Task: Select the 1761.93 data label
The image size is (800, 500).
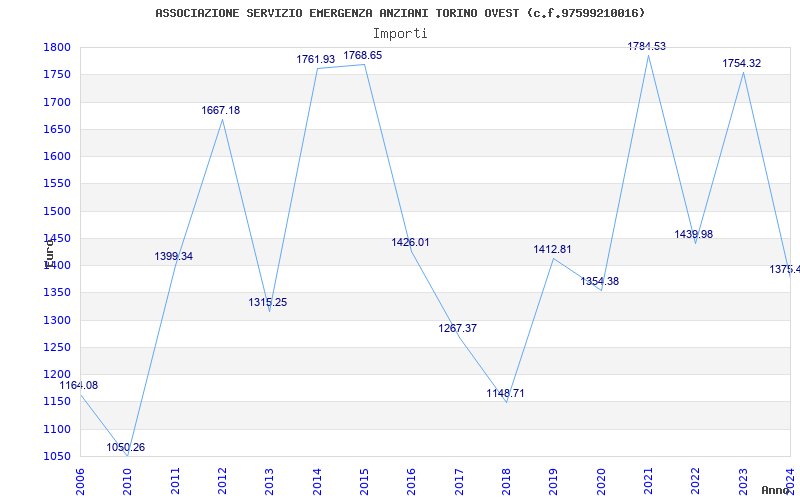Action: coord(316,60)
